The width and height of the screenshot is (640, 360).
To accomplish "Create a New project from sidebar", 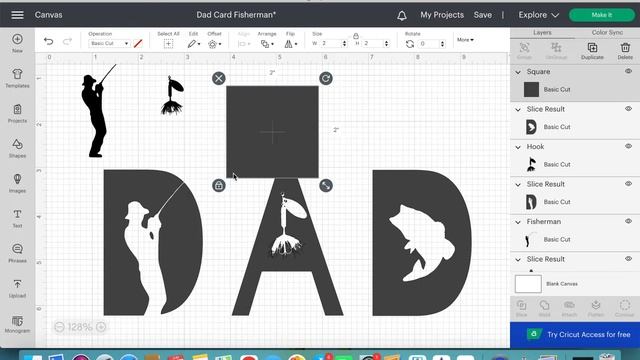I will (17, 43).
